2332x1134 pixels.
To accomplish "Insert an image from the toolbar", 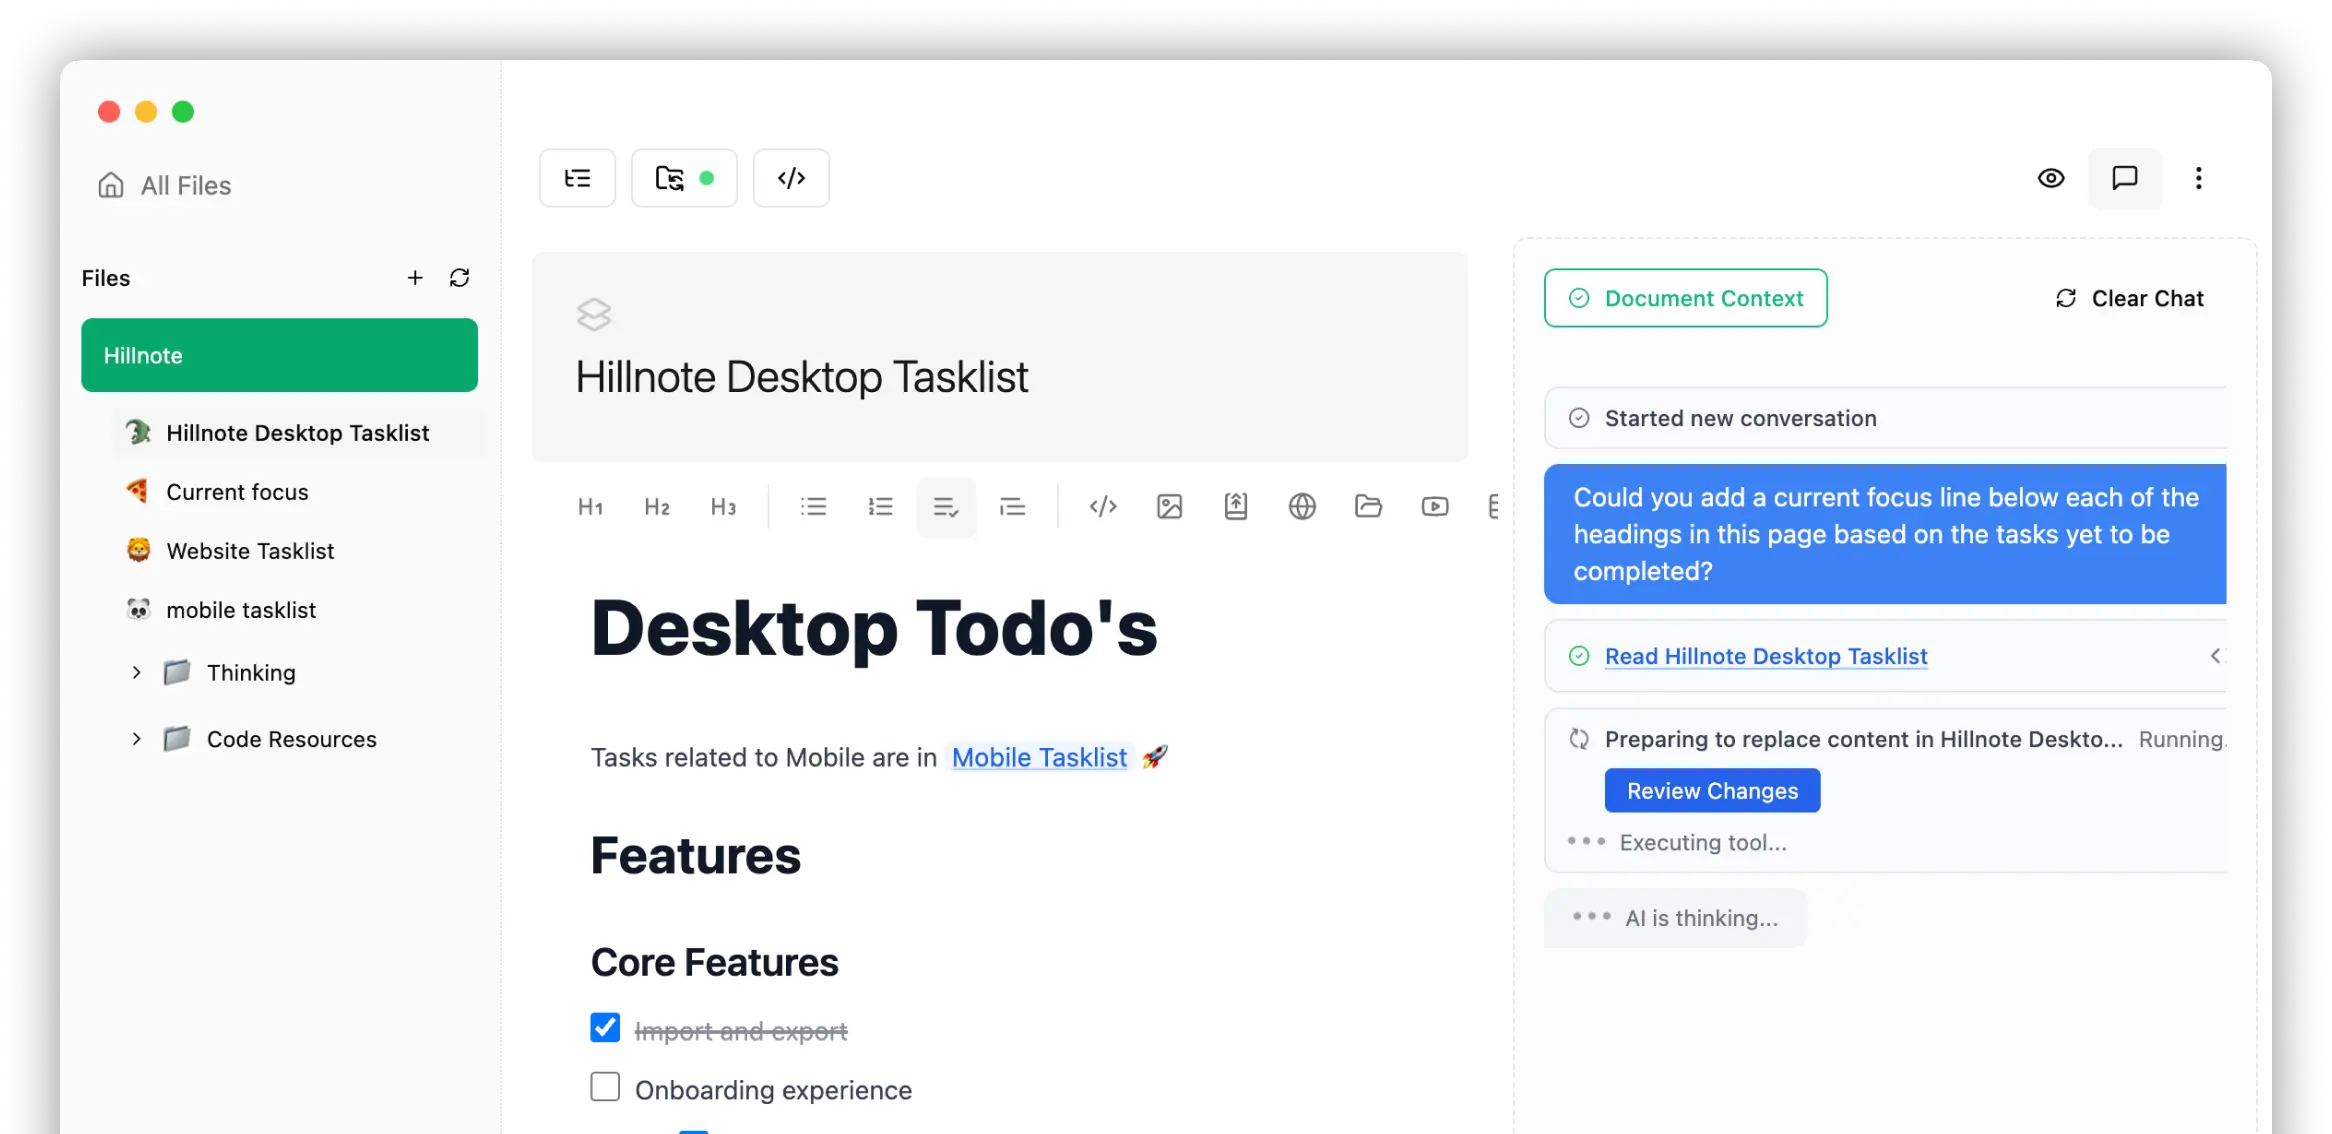I will pos(1169,507).
